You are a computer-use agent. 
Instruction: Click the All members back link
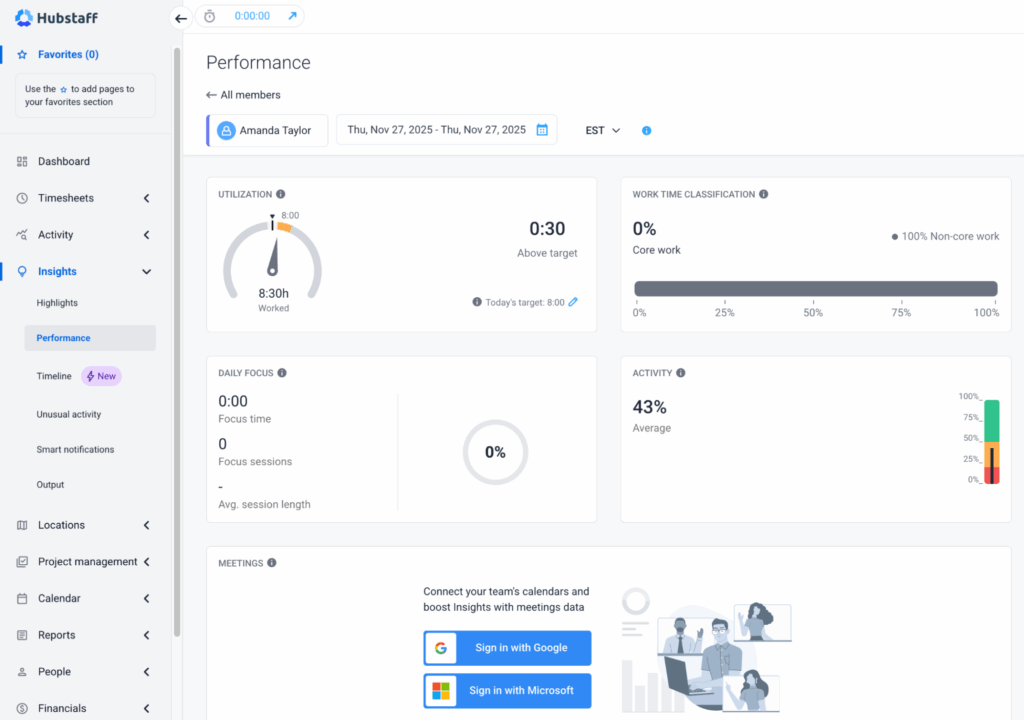point(242,94)
